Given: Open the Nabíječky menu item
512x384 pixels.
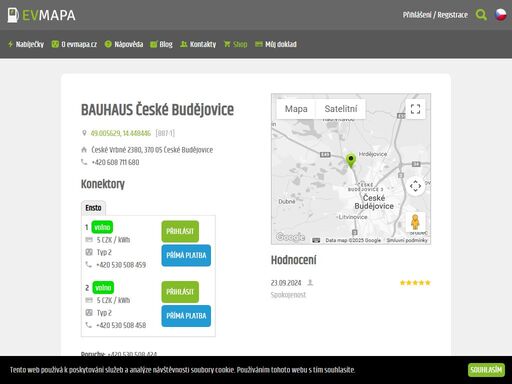Looking at the screenshot, I should [x=26, y=44].
